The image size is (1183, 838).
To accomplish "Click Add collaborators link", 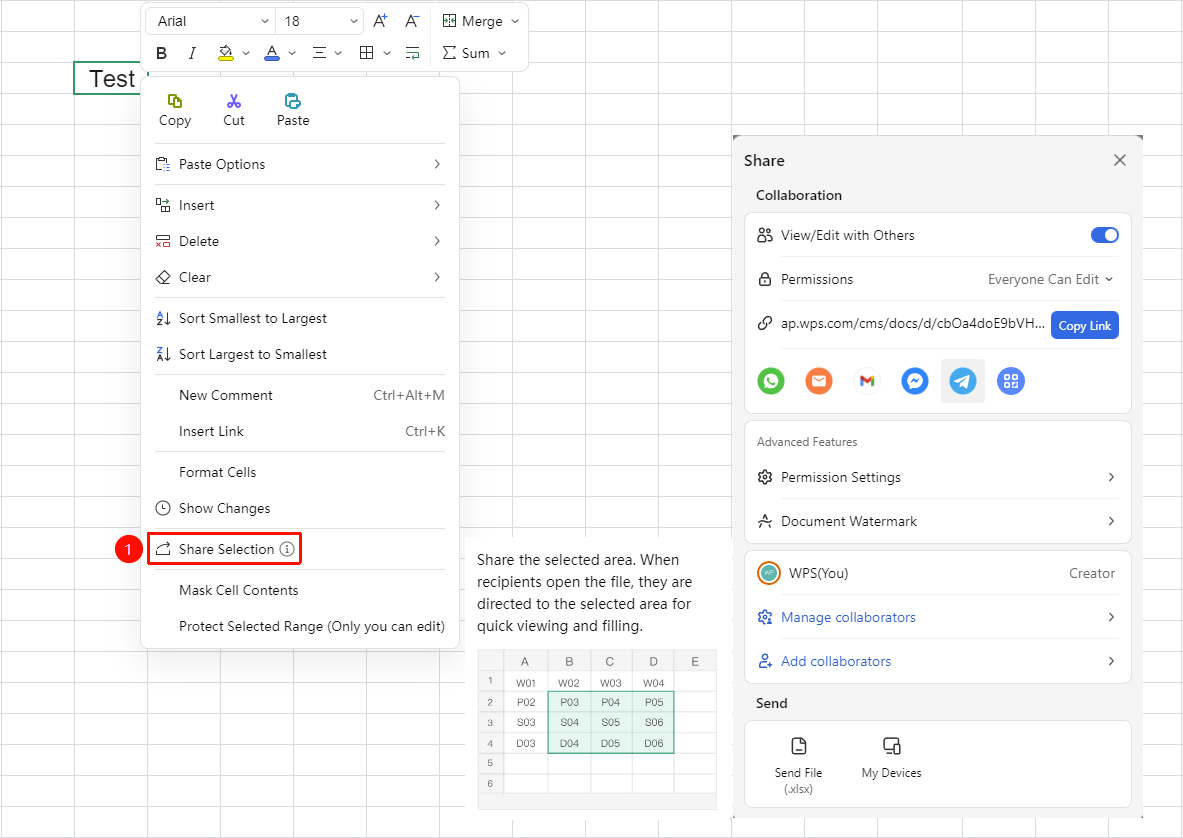I will pos(836,661).
